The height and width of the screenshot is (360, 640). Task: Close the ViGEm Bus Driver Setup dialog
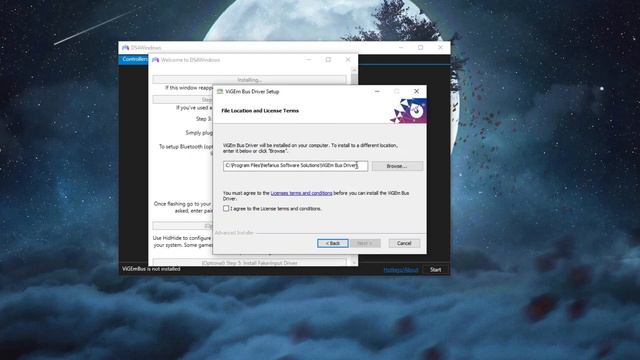(x=416, y=91)
